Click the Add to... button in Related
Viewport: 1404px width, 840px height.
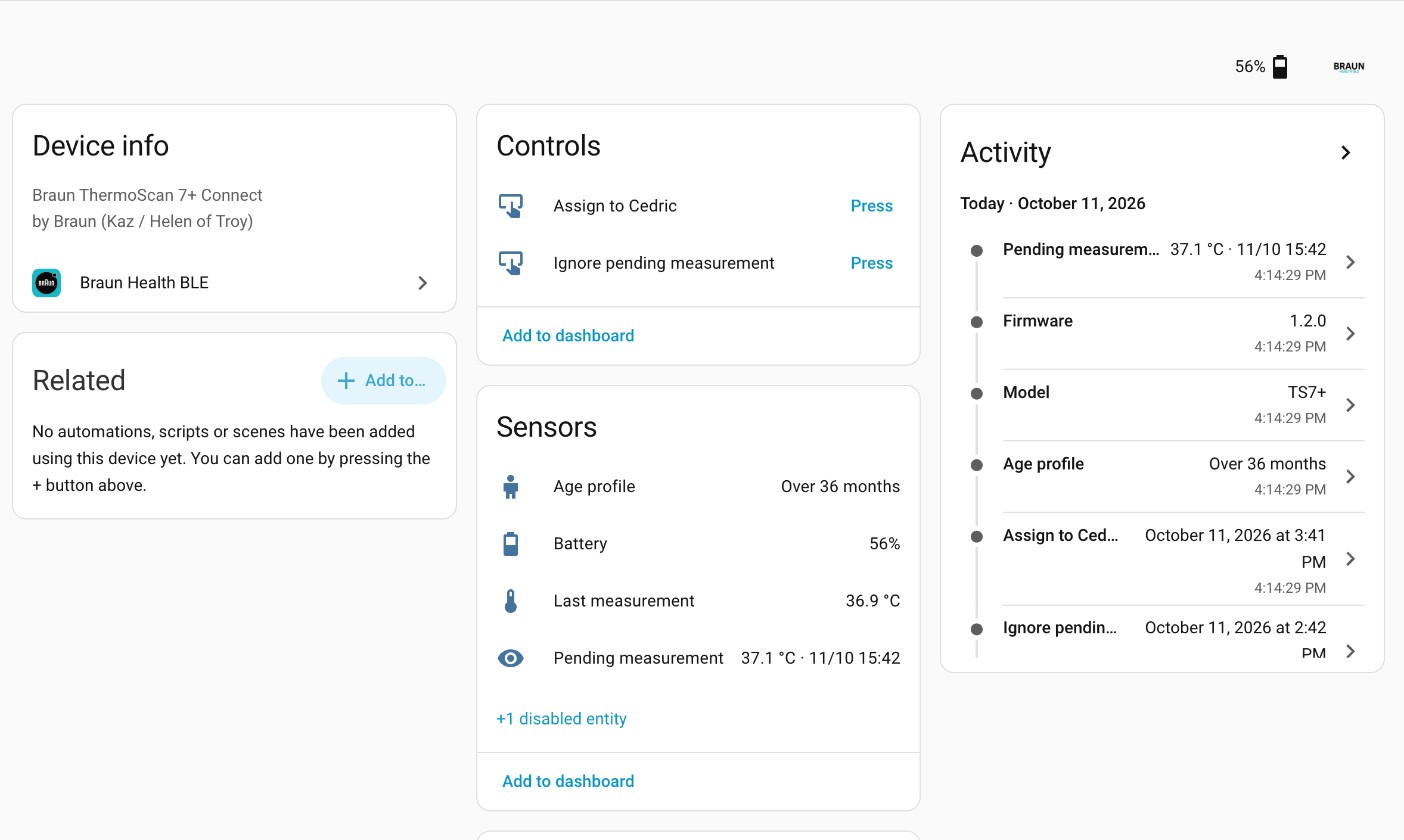pos(383,380)
